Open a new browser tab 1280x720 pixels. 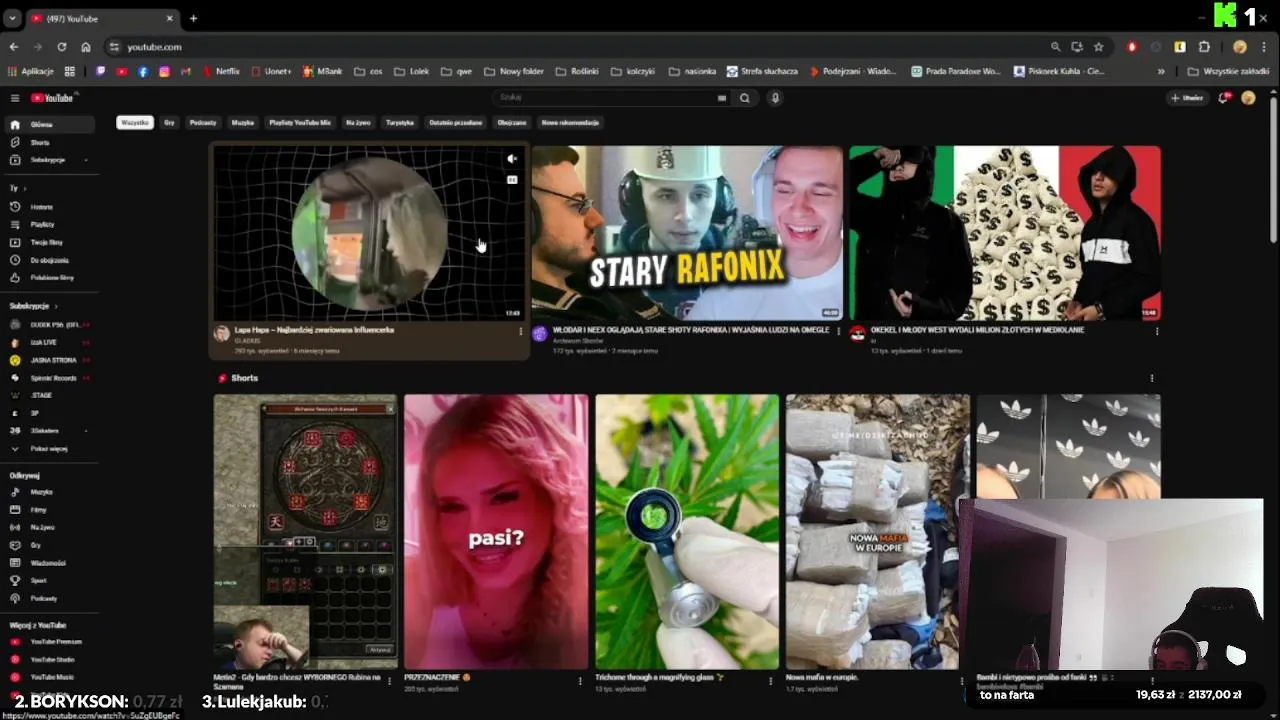point(193,18)
